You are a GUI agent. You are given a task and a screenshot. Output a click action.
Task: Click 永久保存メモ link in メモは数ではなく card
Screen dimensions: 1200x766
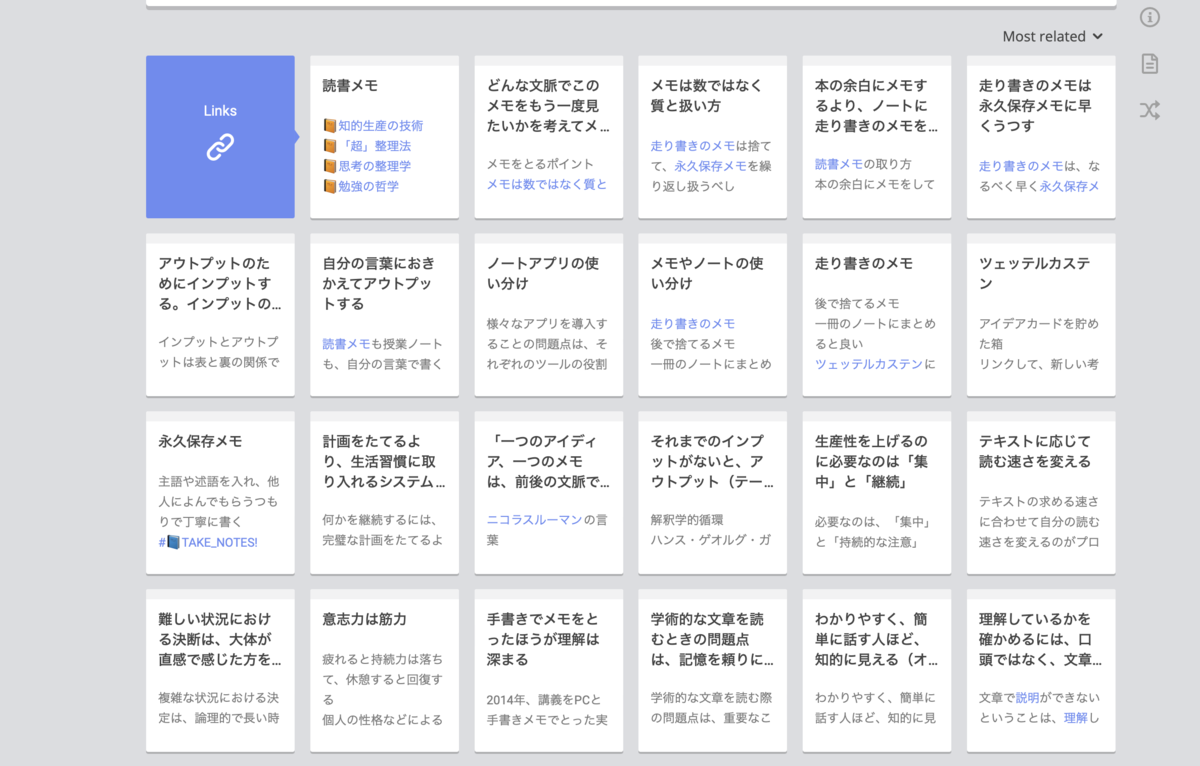711,166
